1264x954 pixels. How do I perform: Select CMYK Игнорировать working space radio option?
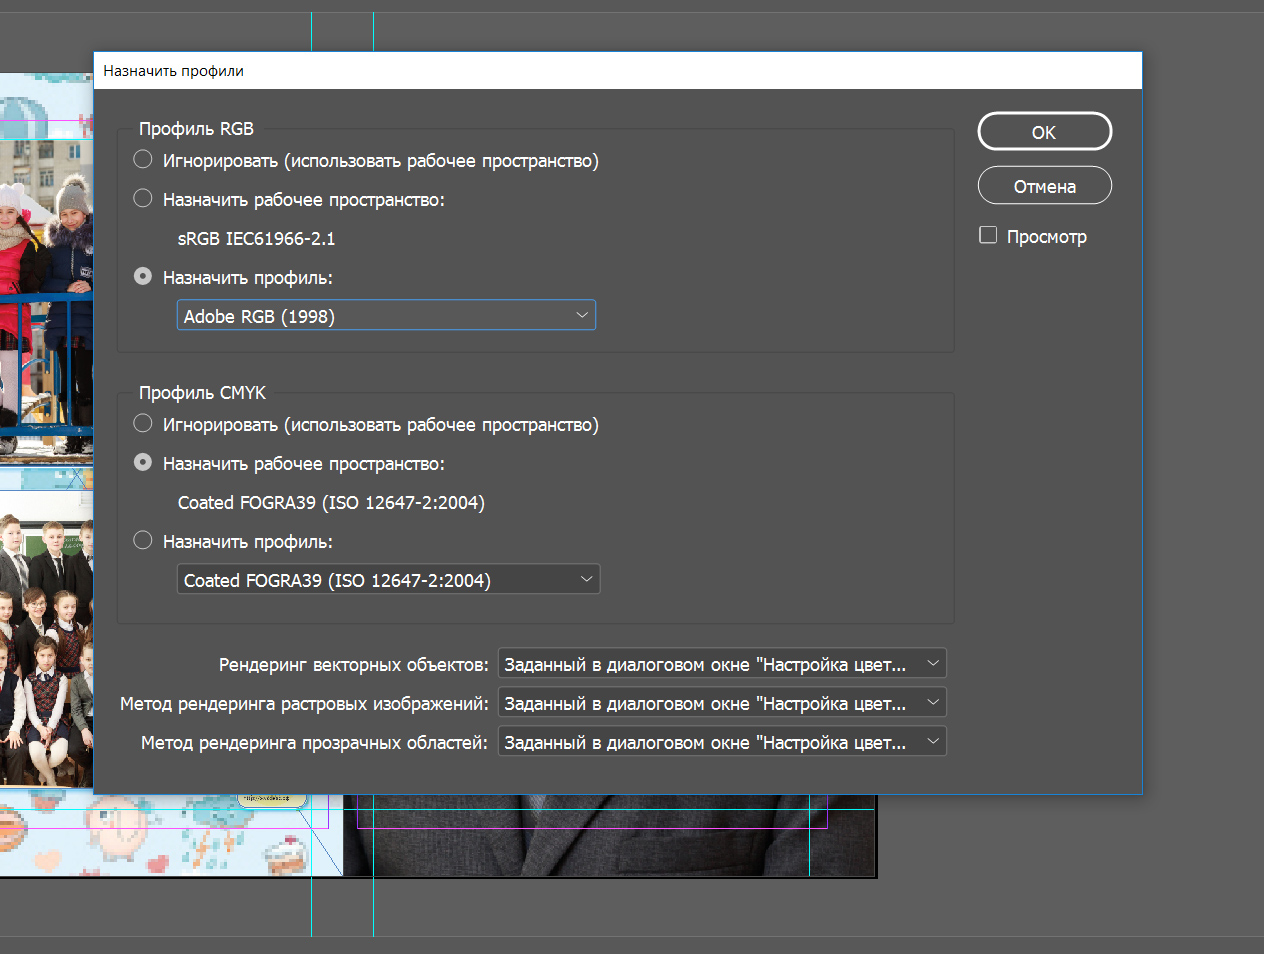tap(143, 424)
